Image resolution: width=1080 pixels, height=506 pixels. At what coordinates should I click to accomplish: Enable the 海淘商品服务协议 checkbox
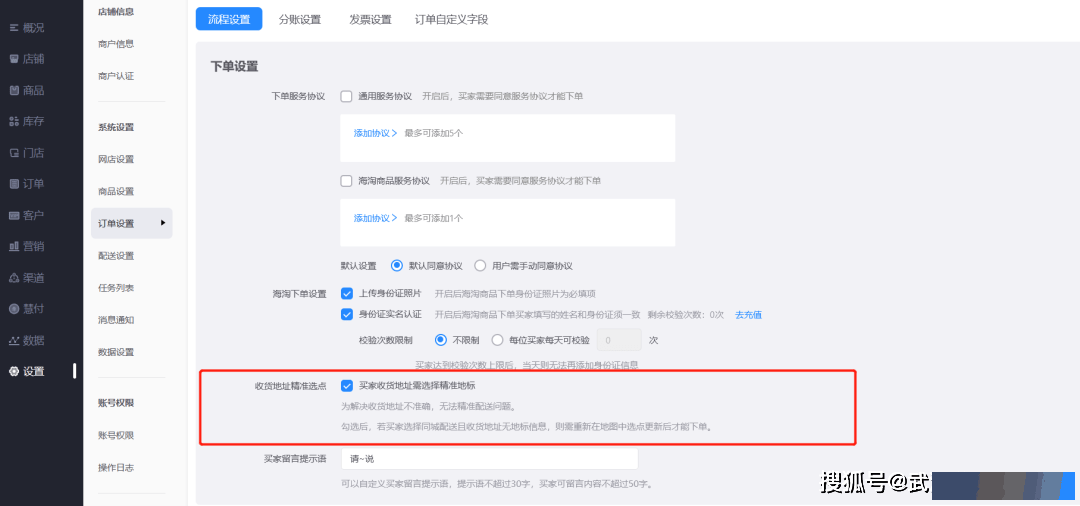pyautogui.click(x=346, y=181)
